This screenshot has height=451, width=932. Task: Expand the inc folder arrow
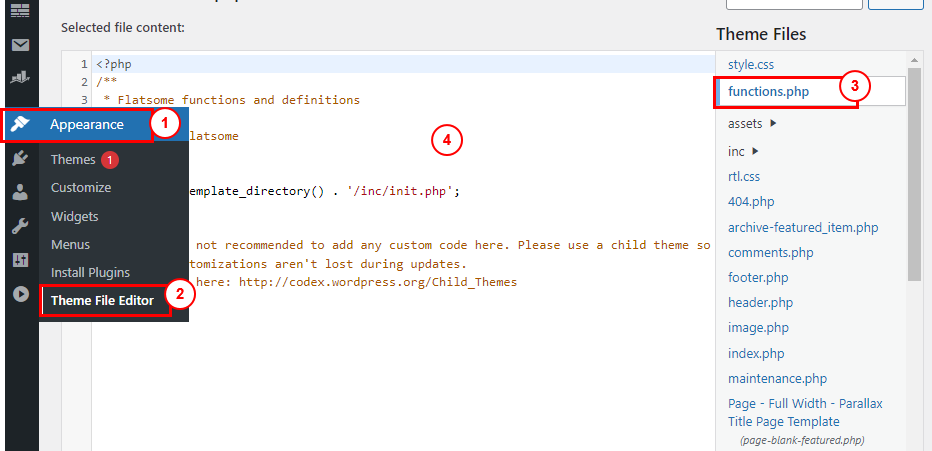(x=755, y=151)
